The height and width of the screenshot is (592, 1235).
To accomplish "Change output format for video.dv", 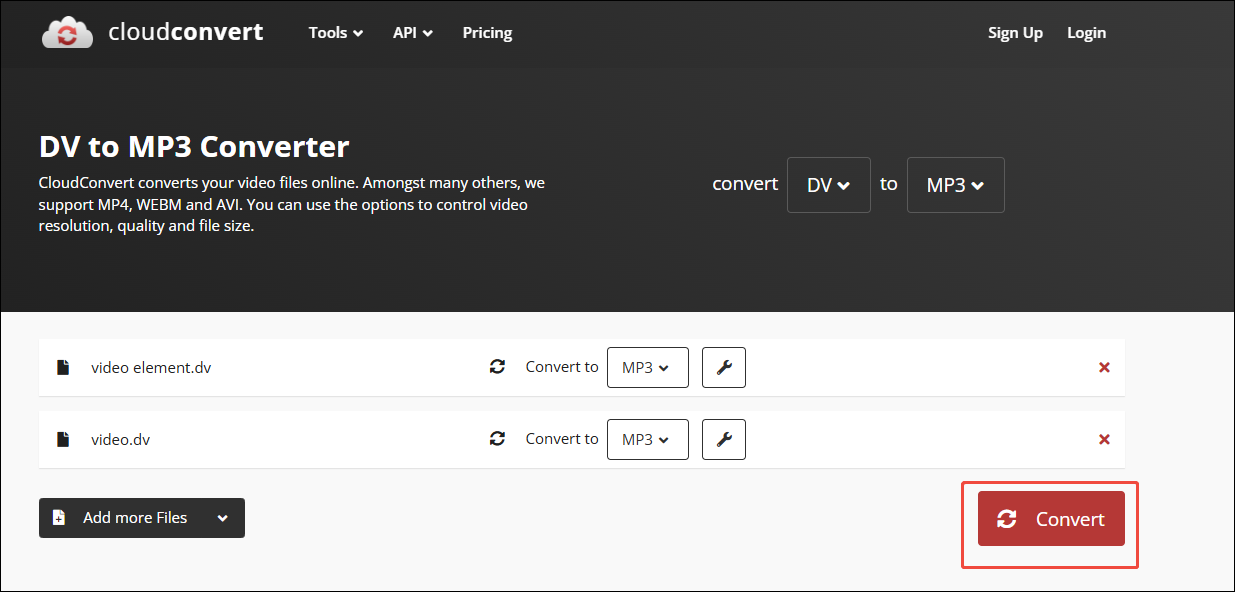I will pos(648,439).
